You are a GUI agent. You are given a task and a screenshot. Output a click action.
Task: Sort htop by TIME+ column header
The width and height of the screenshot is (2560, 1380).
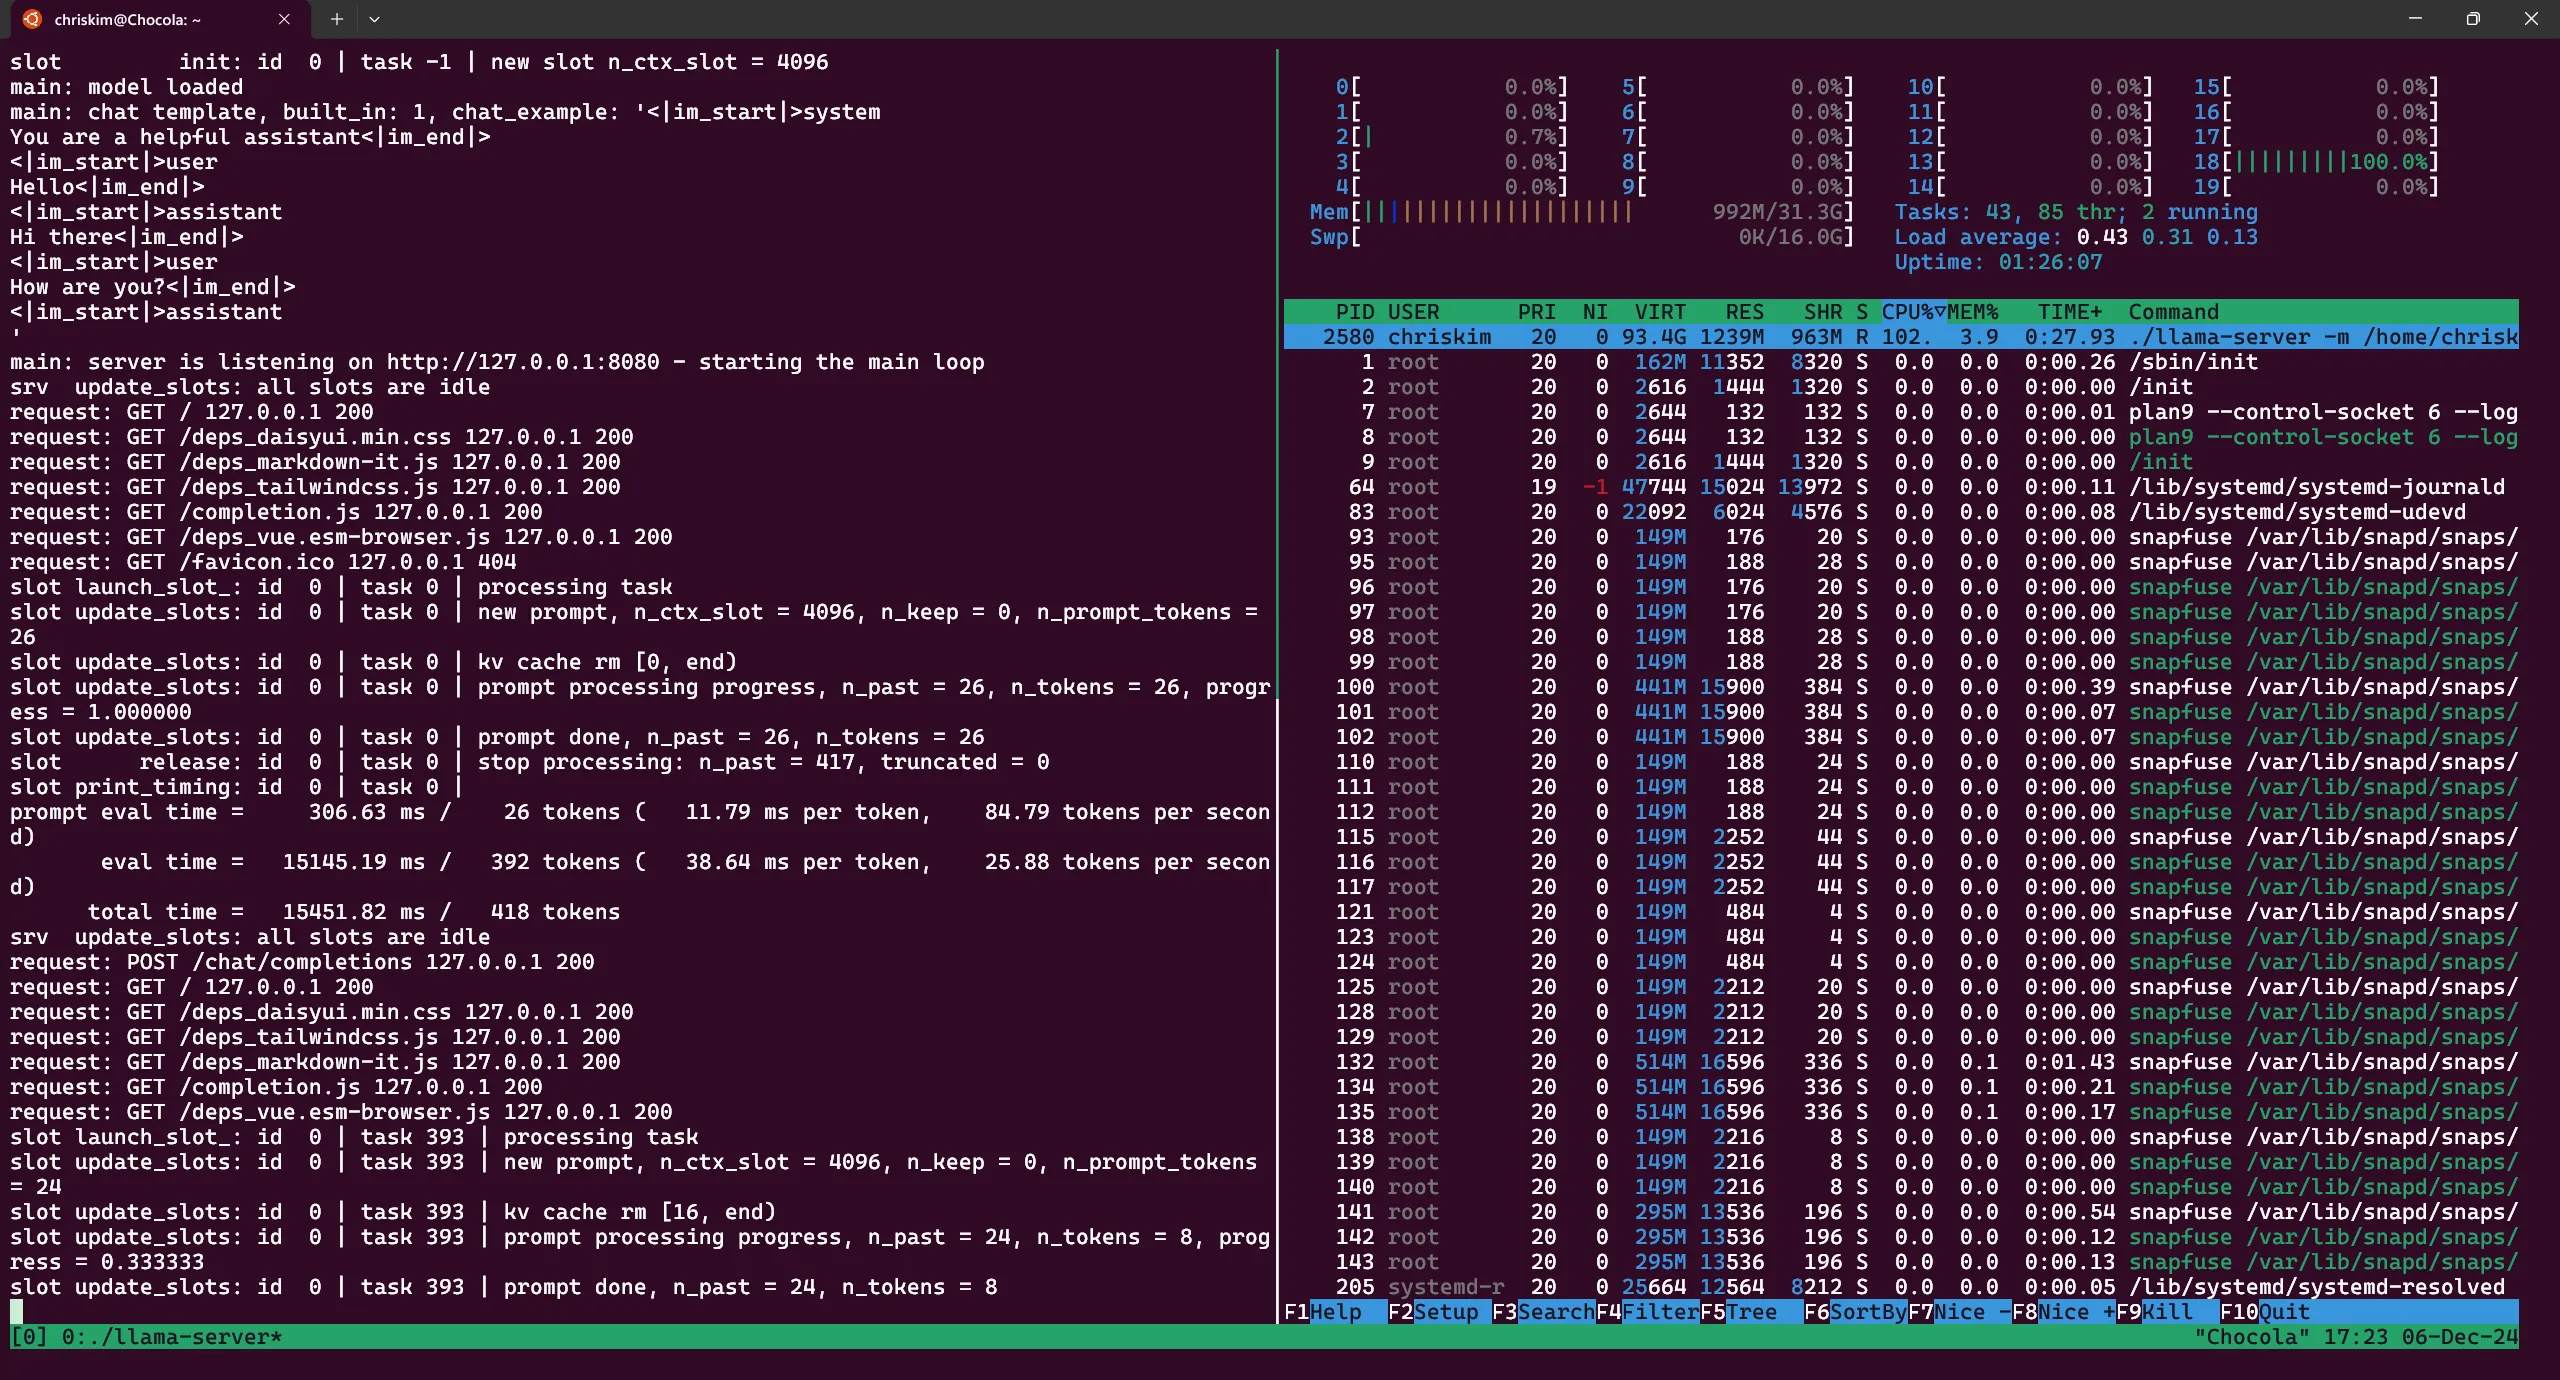tap(2070, 312)
